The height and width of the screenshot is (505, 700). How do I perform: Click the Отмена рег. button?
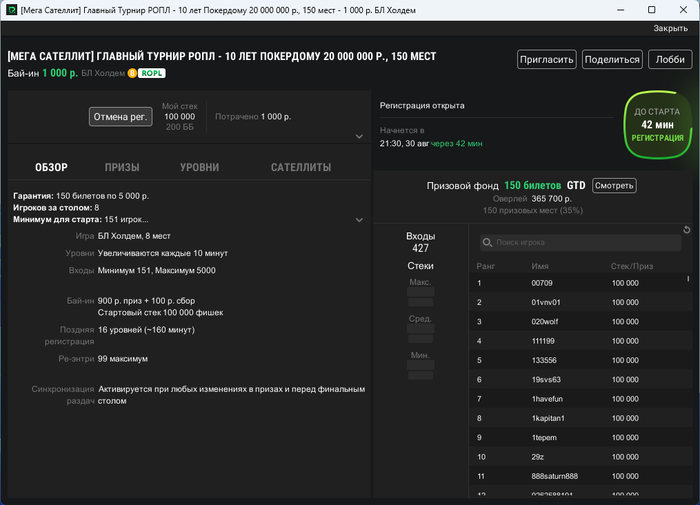[121, 117]
